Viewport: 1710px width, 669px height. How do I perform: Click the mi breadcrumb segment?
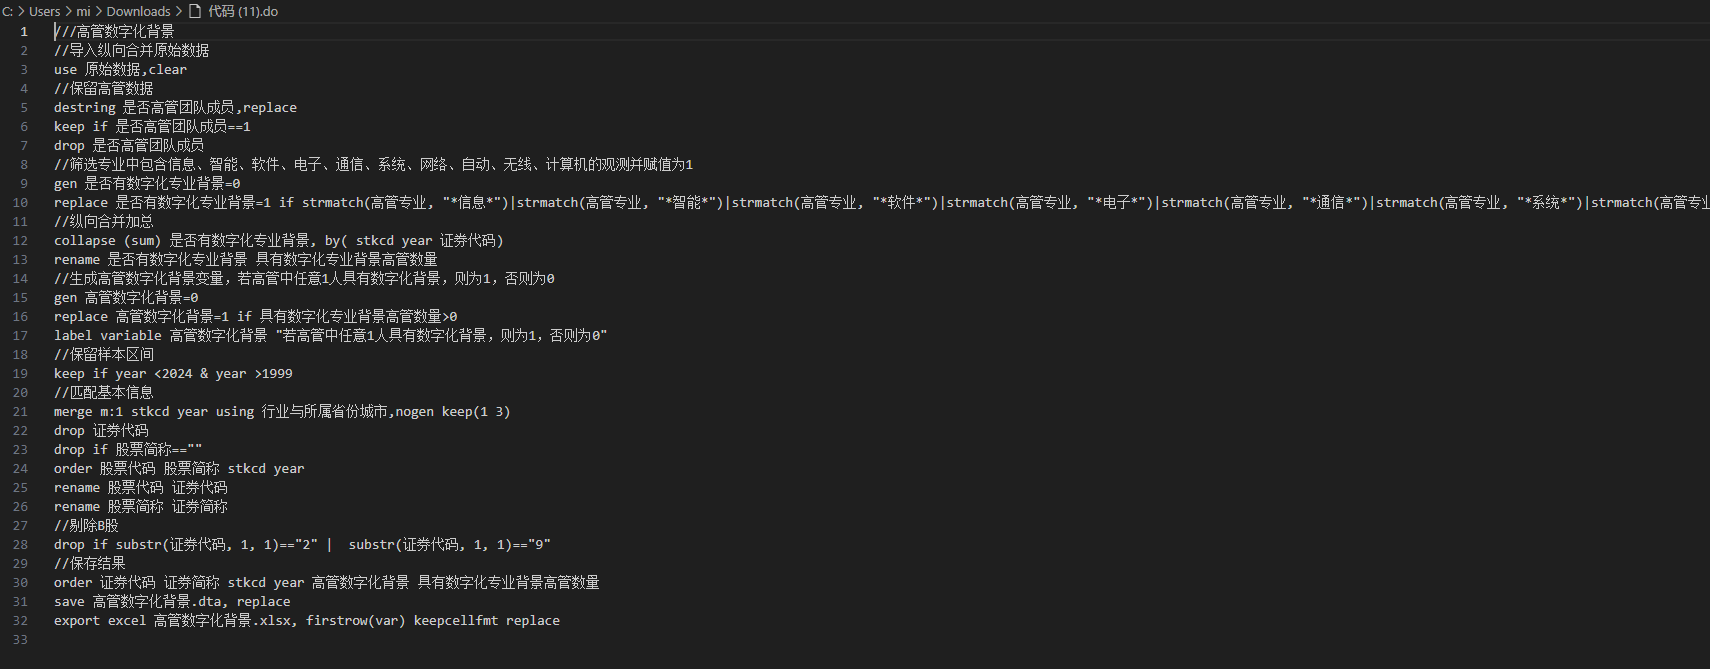pos(84,11)
